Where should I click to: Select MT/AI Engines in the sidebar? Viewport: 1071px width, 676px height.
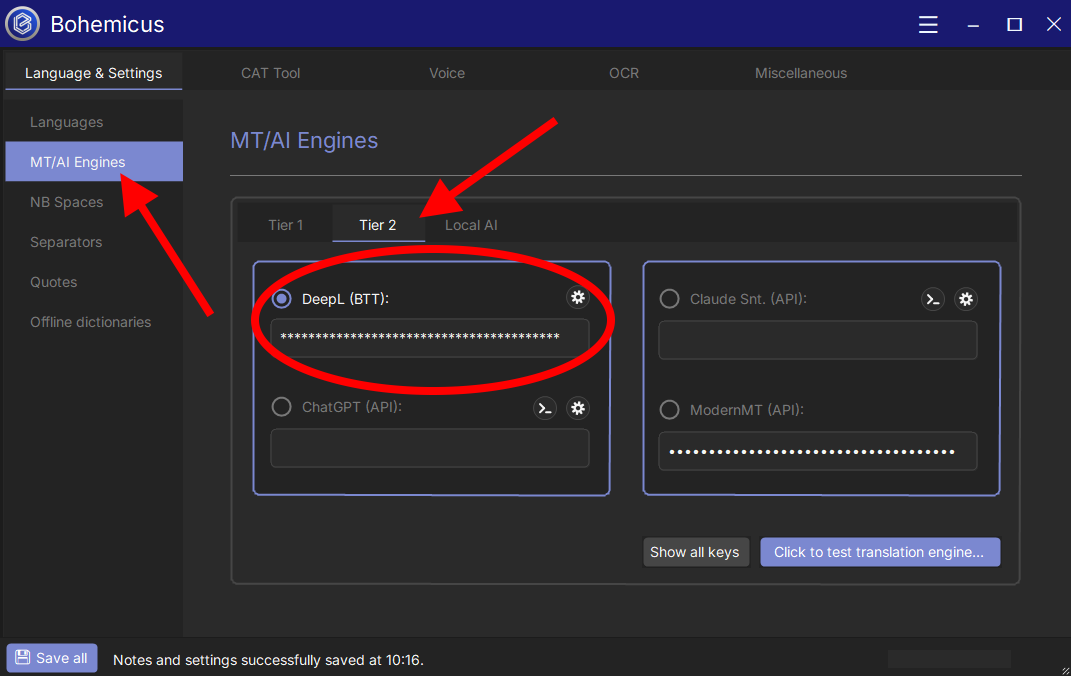pyautogui.click(x=94, y=162)
